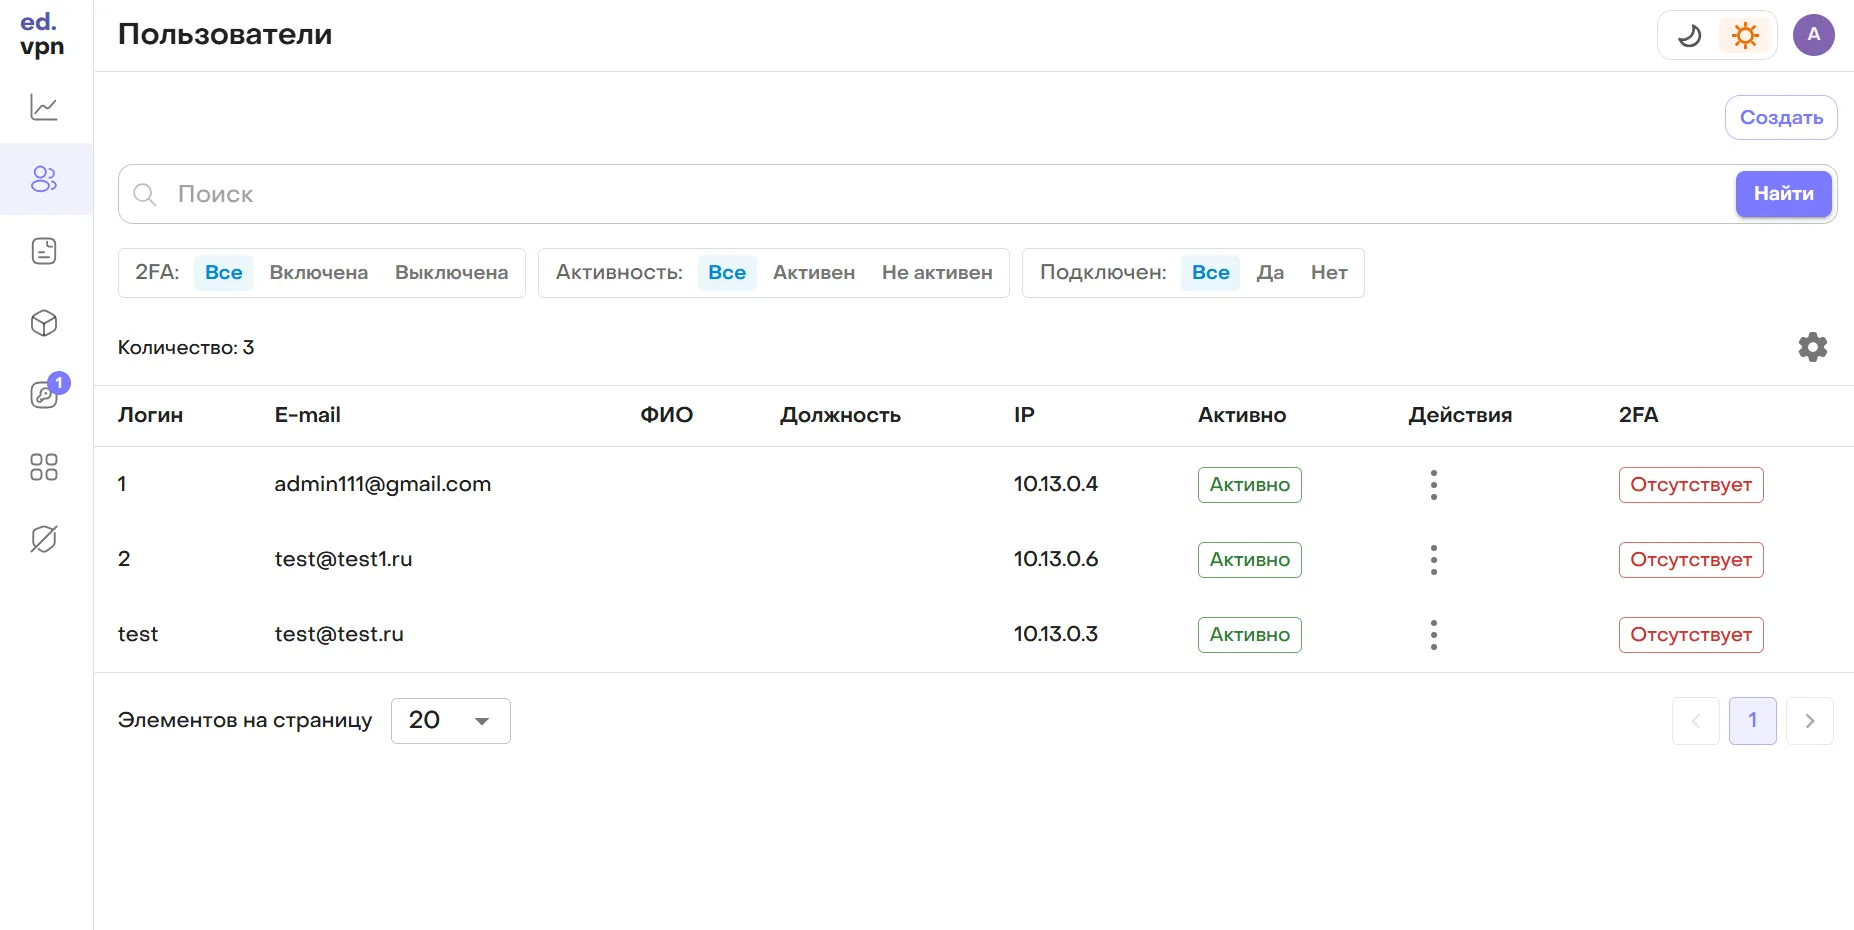Switch to light theme sun icon
The width and height of the screenshot is (1854, 930).
tap(1745, 36)
